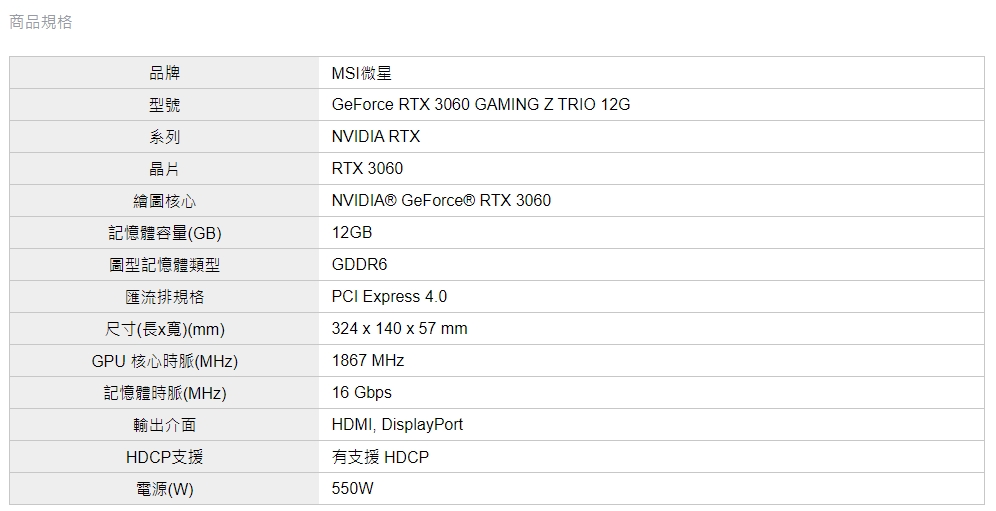Click the 電源(W) label
This screenshot has height=511, width=996.
[165, 489]
